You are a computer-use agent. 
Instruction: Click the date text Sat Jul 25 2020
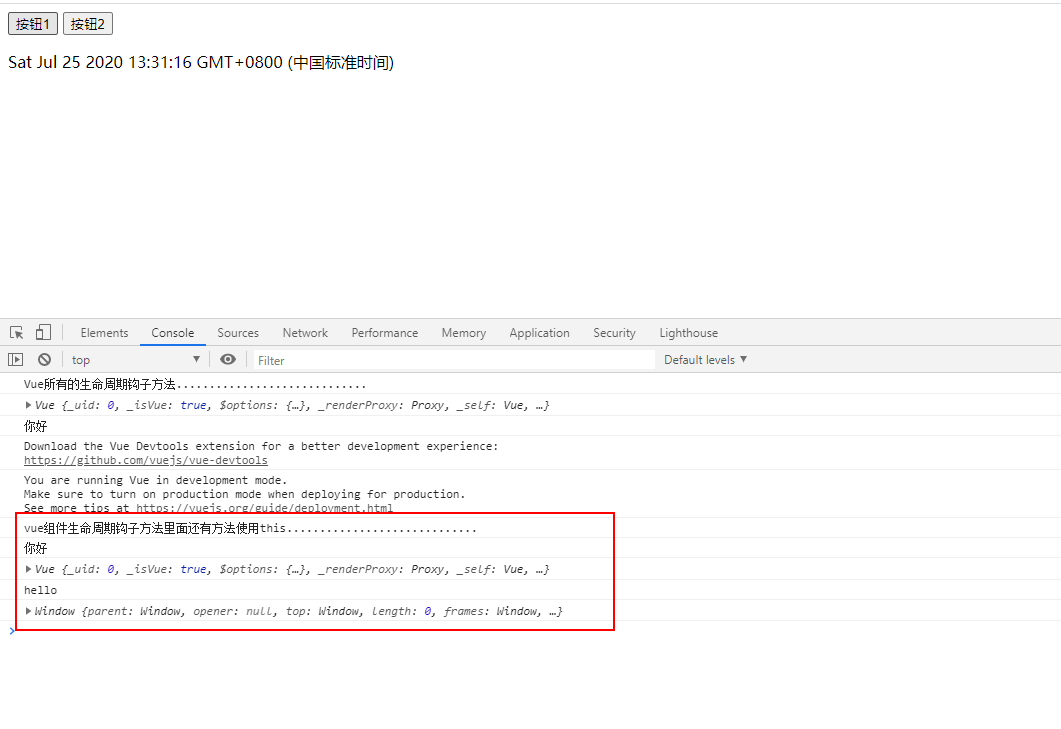click(x=201, y=62)
